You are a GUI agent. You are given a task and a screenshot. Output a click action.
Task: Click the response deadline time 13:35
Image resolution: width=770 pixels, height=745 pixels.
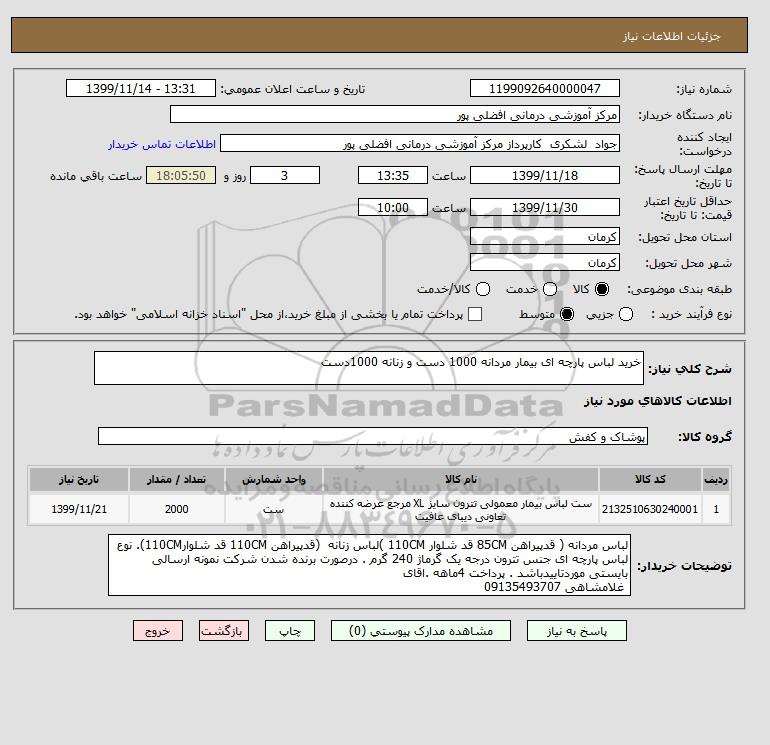point(393,175)
